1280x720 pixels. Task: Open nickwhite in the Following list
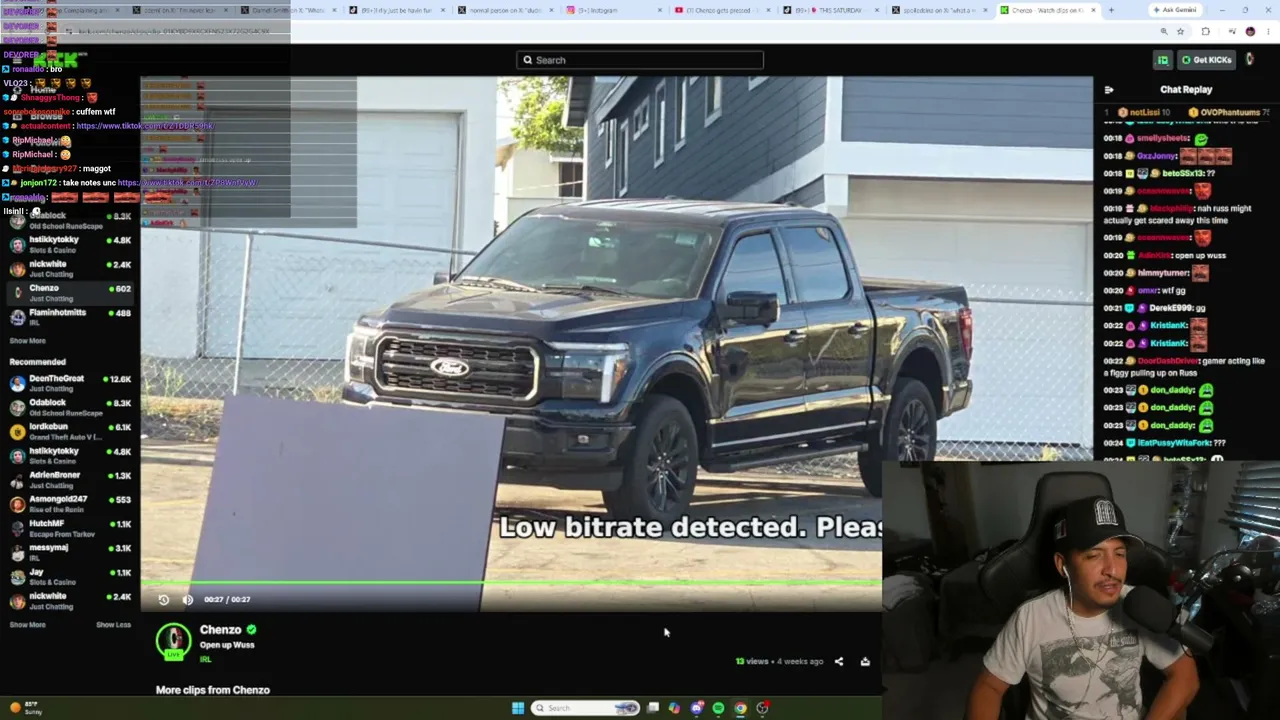70,268
